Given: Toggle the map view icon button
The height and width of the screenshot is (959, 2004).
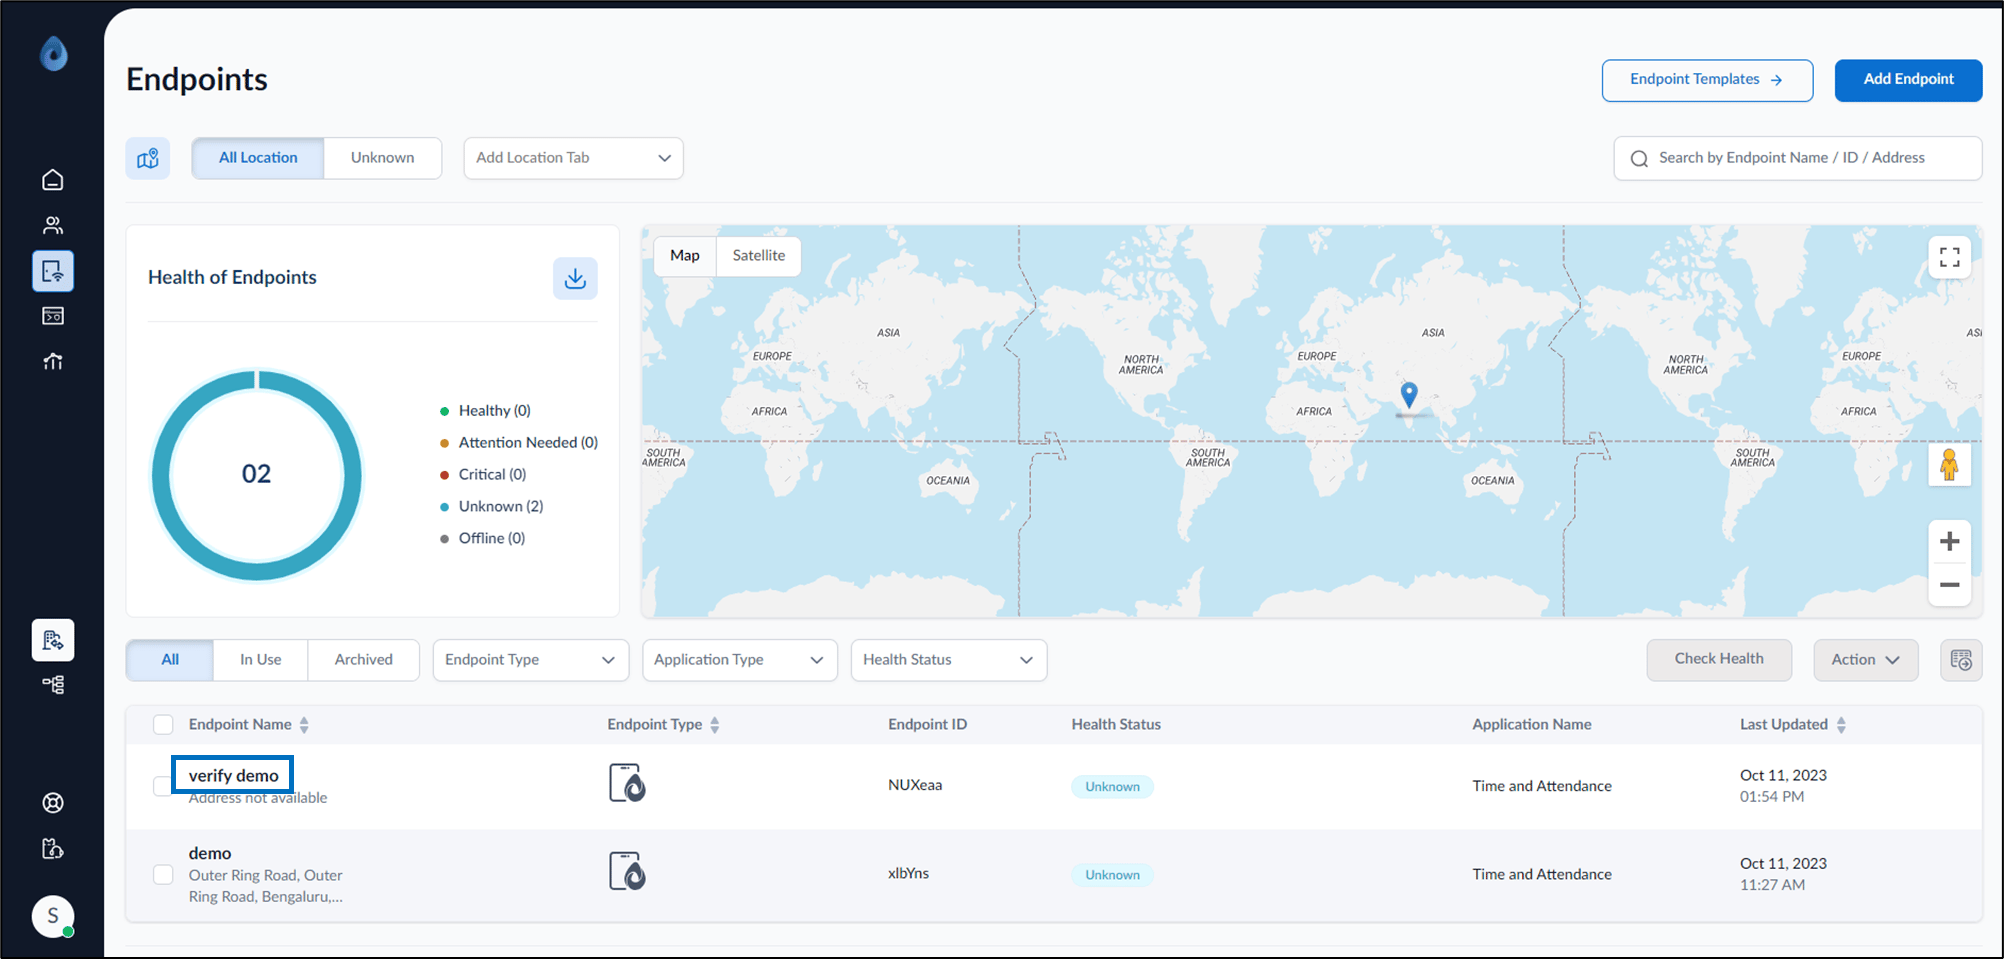Looking at the screenshot, I should tap(148, 158).
